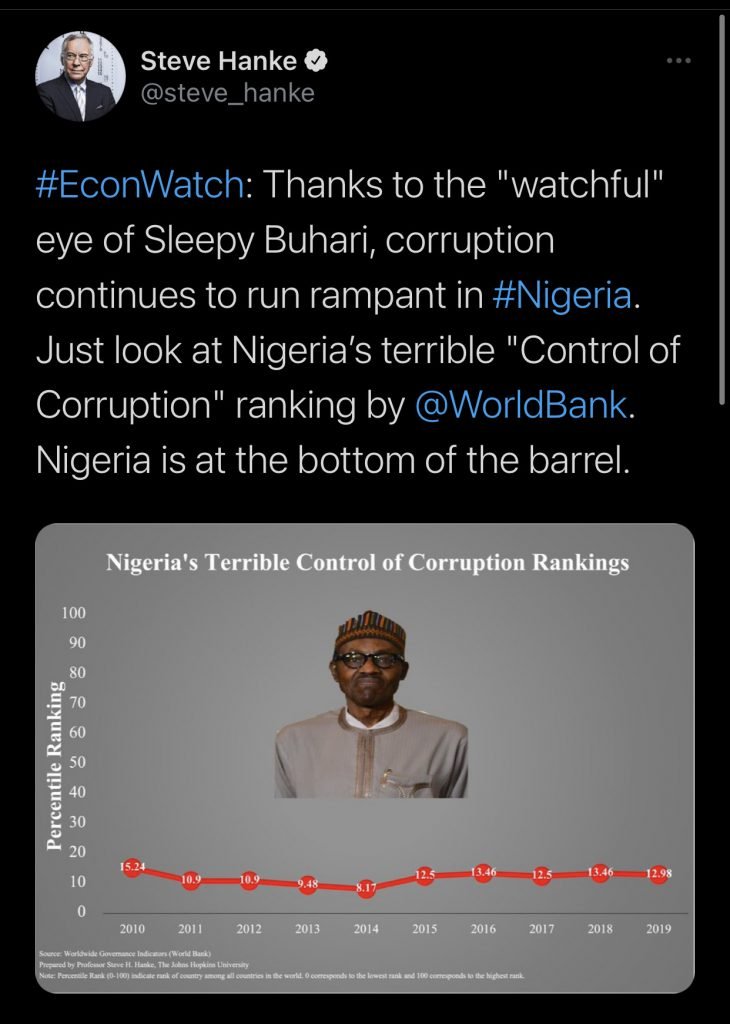This screenshot has height=1024, width=730.
Task: Open the tweet's three-dot more options menu
Action: point(679,61)
